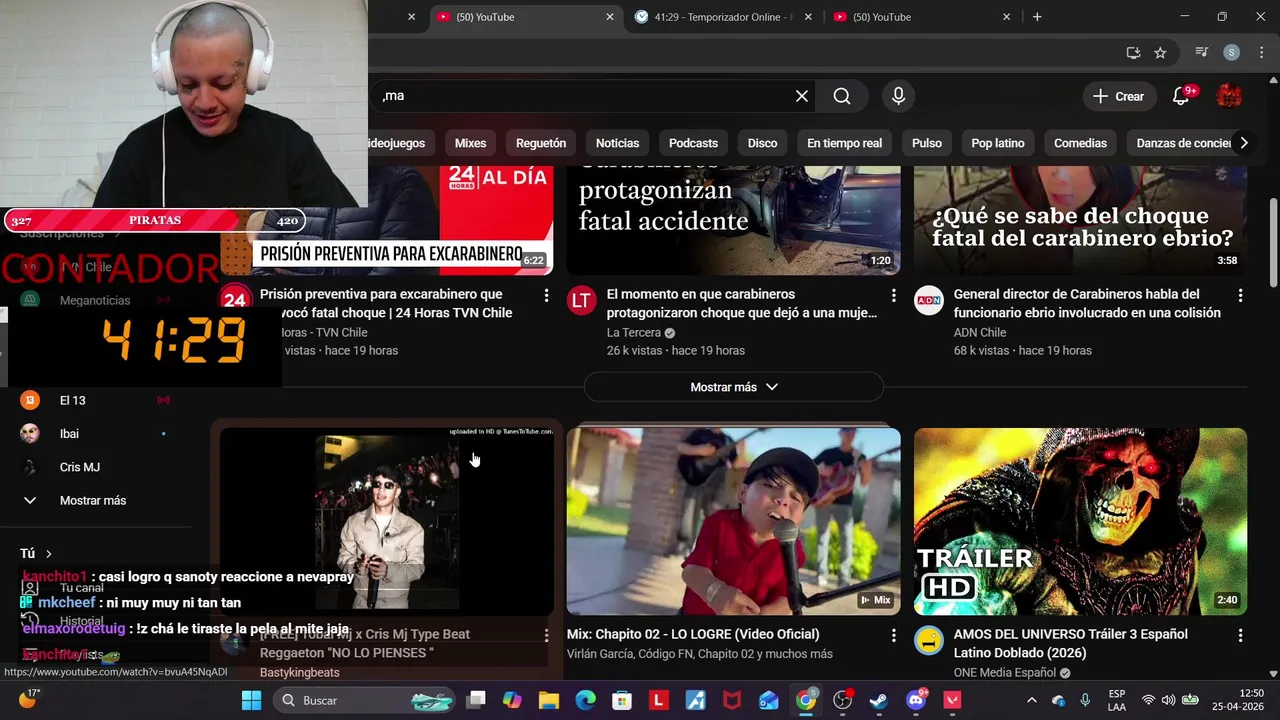The image size is (1280, 720).
Task: Play Chapito 02 LO LOGRE thumbnail
Action: (733, 521)
